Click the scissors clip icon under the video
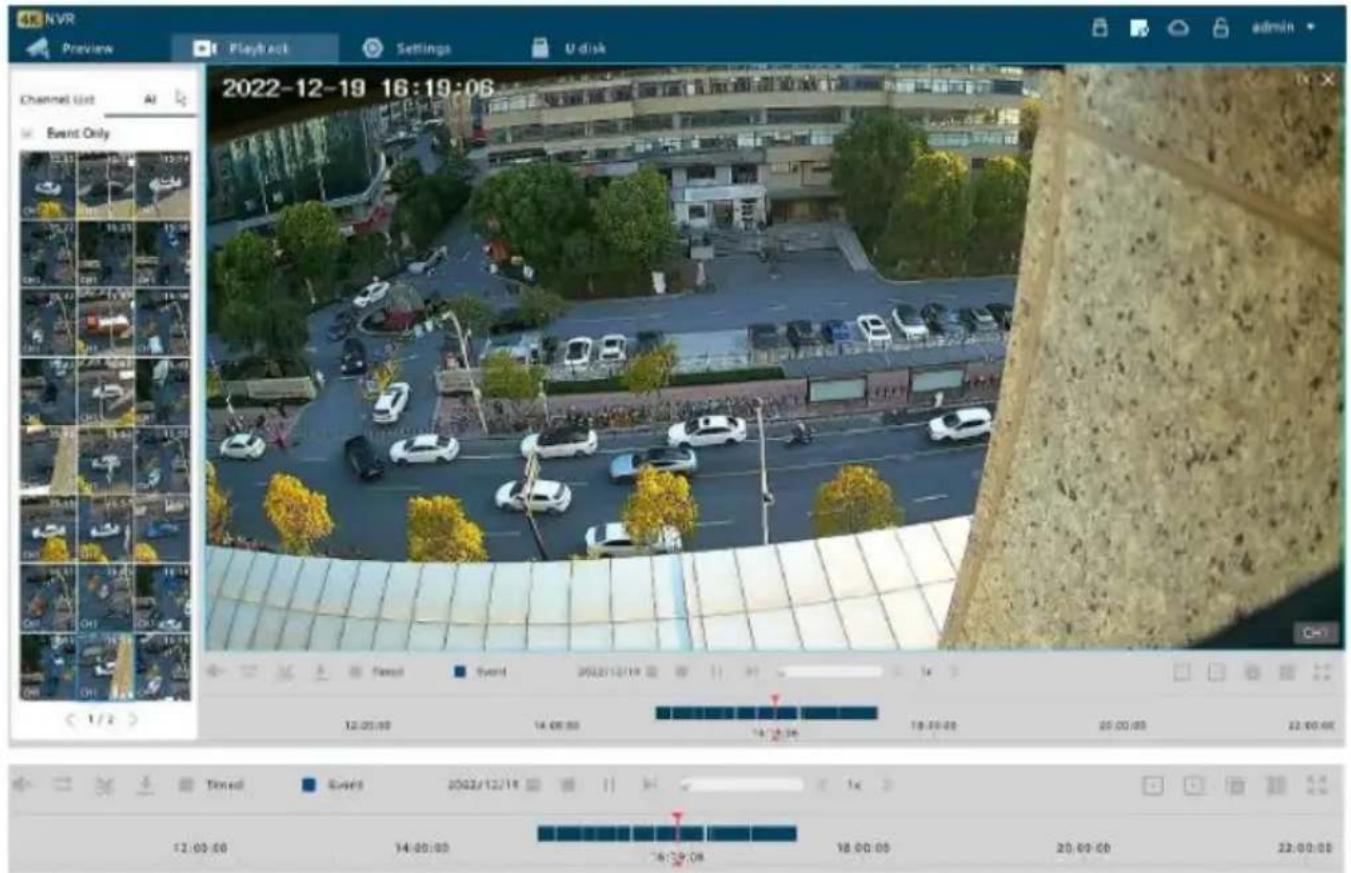 click(x=284, y=672)
